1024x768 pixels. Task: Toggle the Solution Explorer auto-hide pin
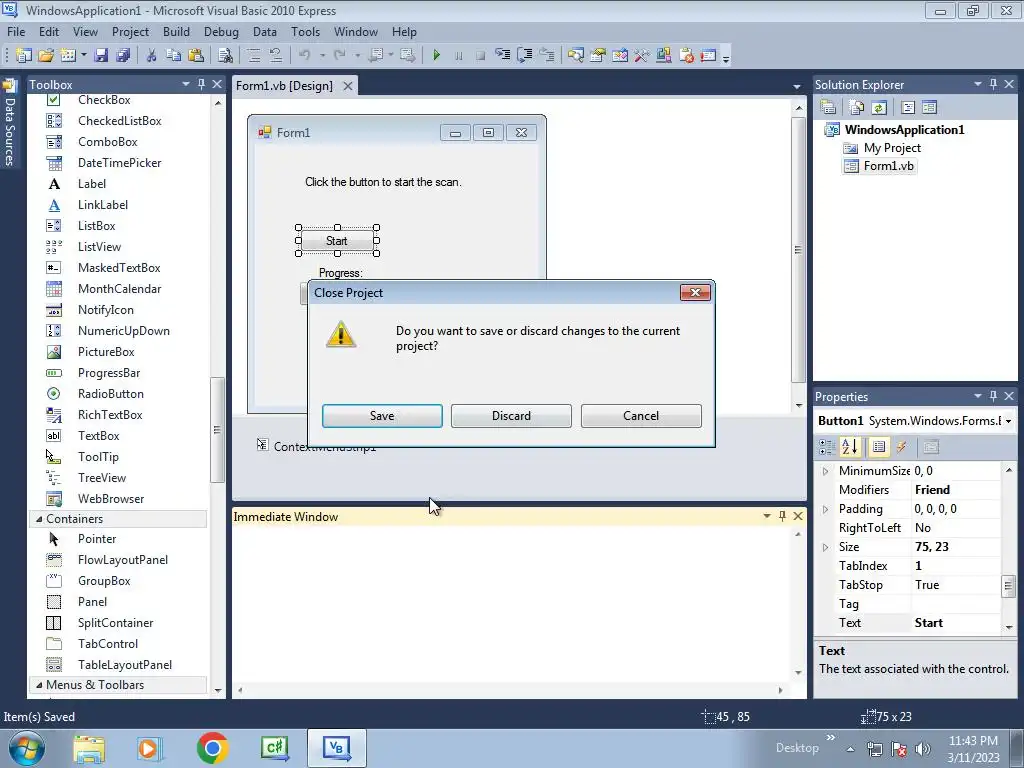click(993, 84)
